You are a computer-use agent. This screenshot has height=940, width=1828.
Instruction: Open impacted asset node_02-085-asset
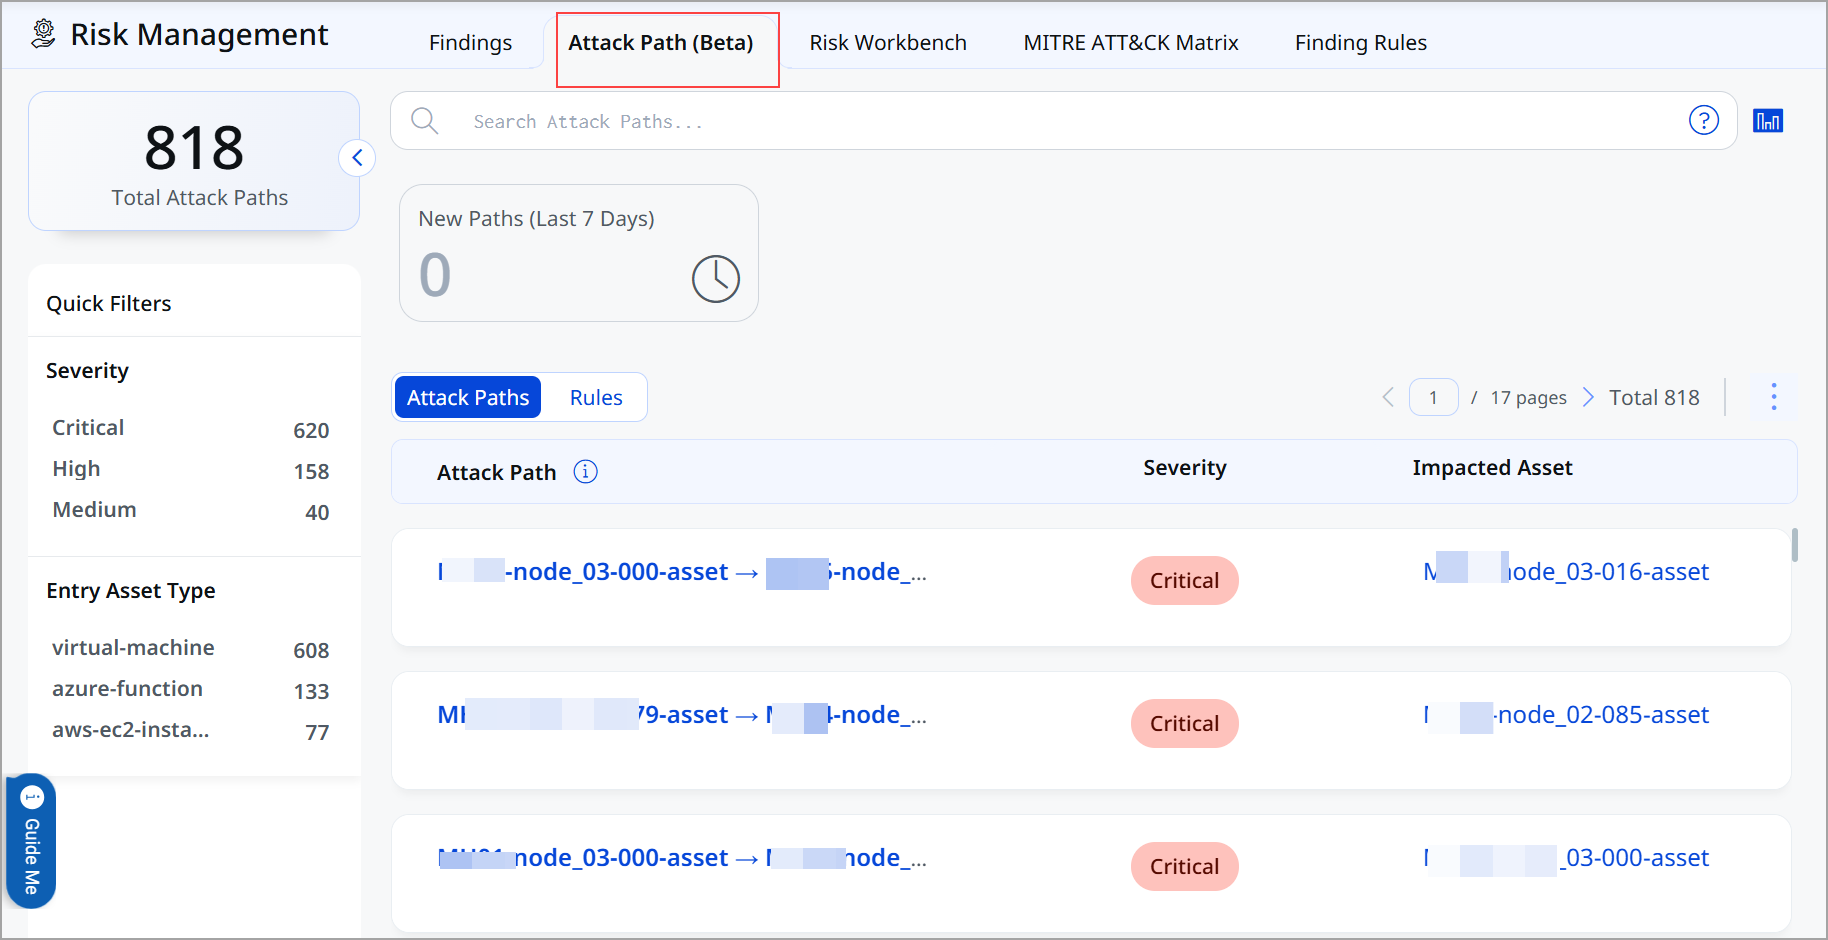[1566, 715]
